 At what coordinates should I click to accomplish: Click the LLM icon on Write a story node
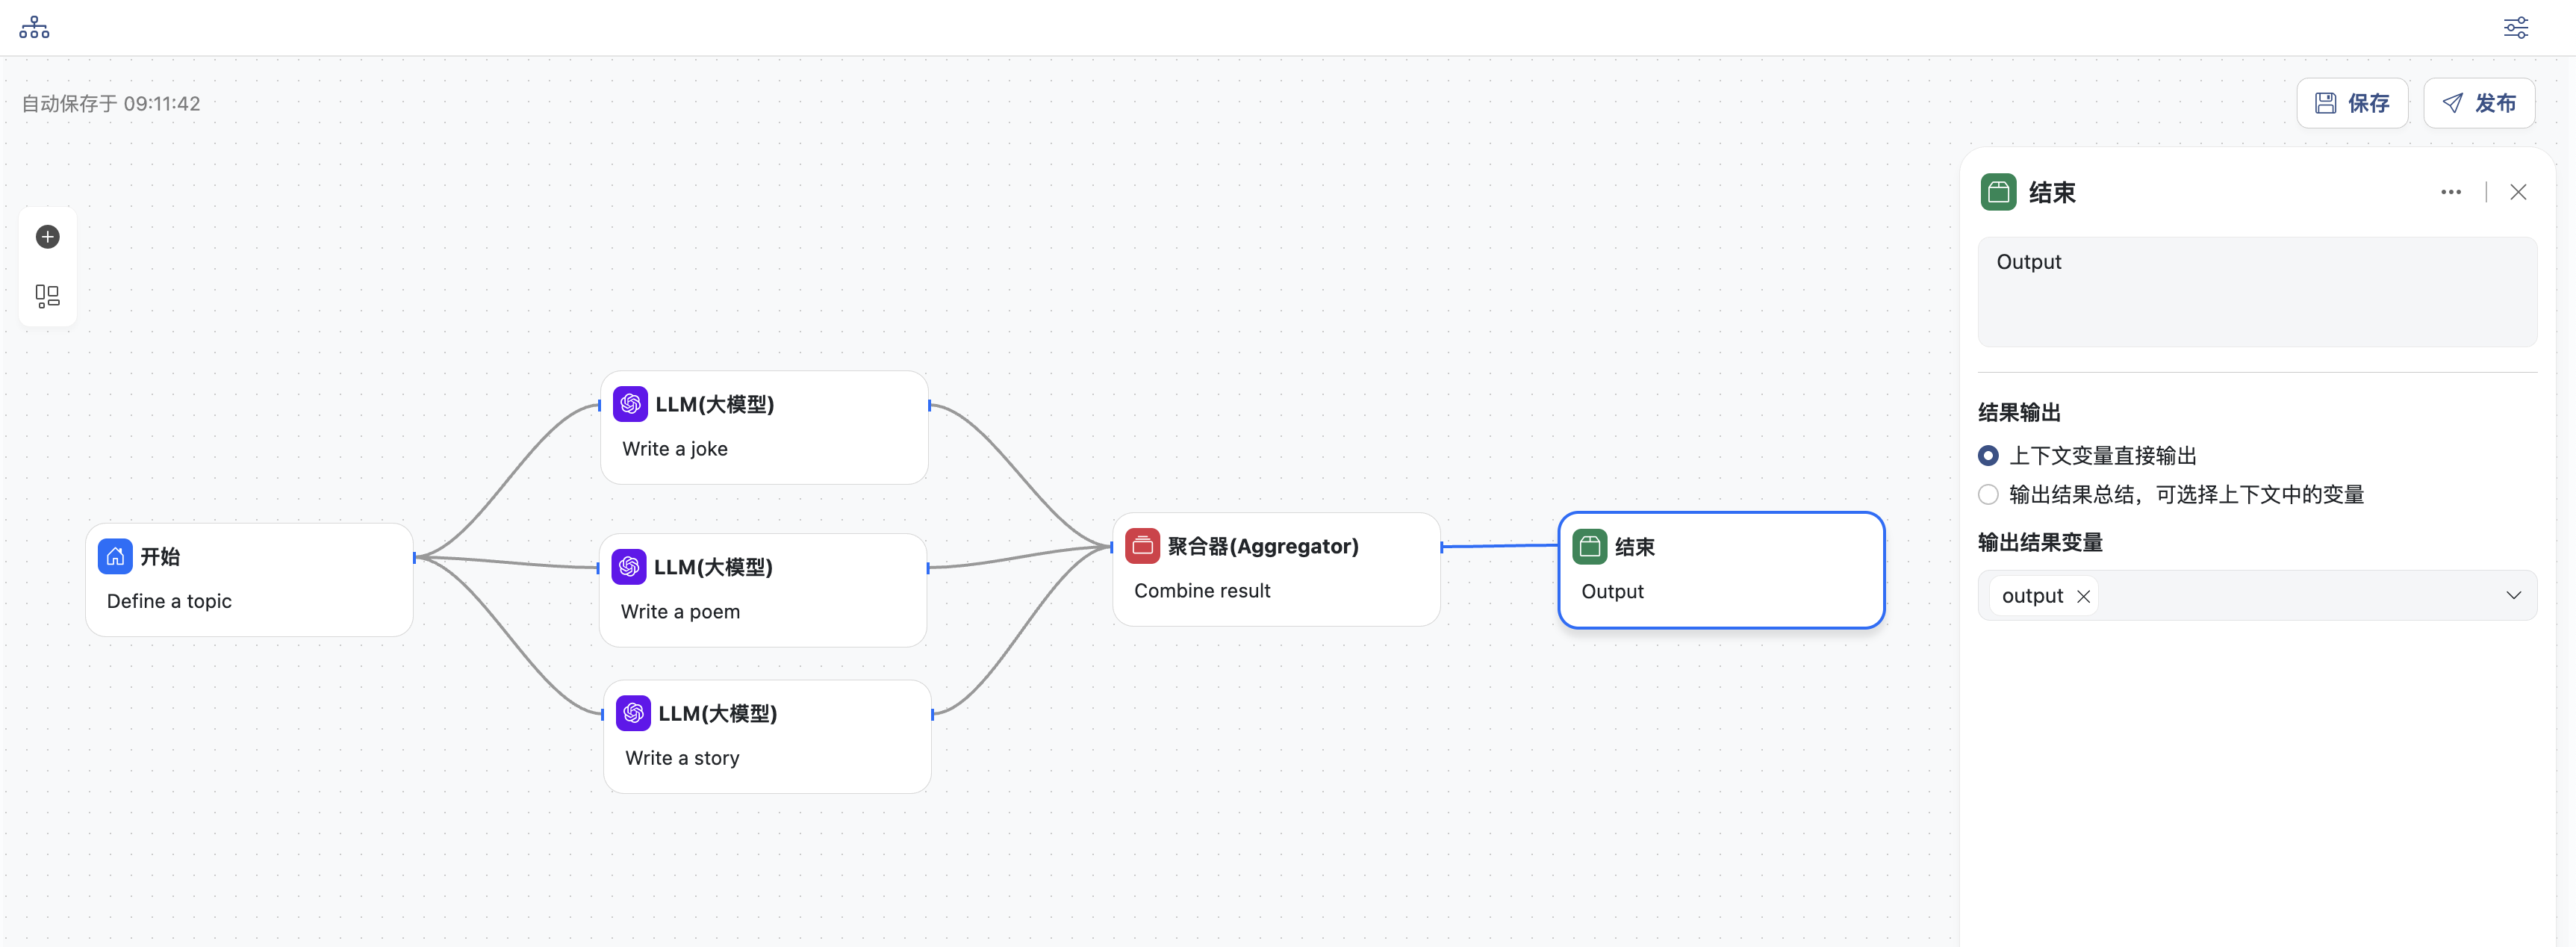pos(633,713)
